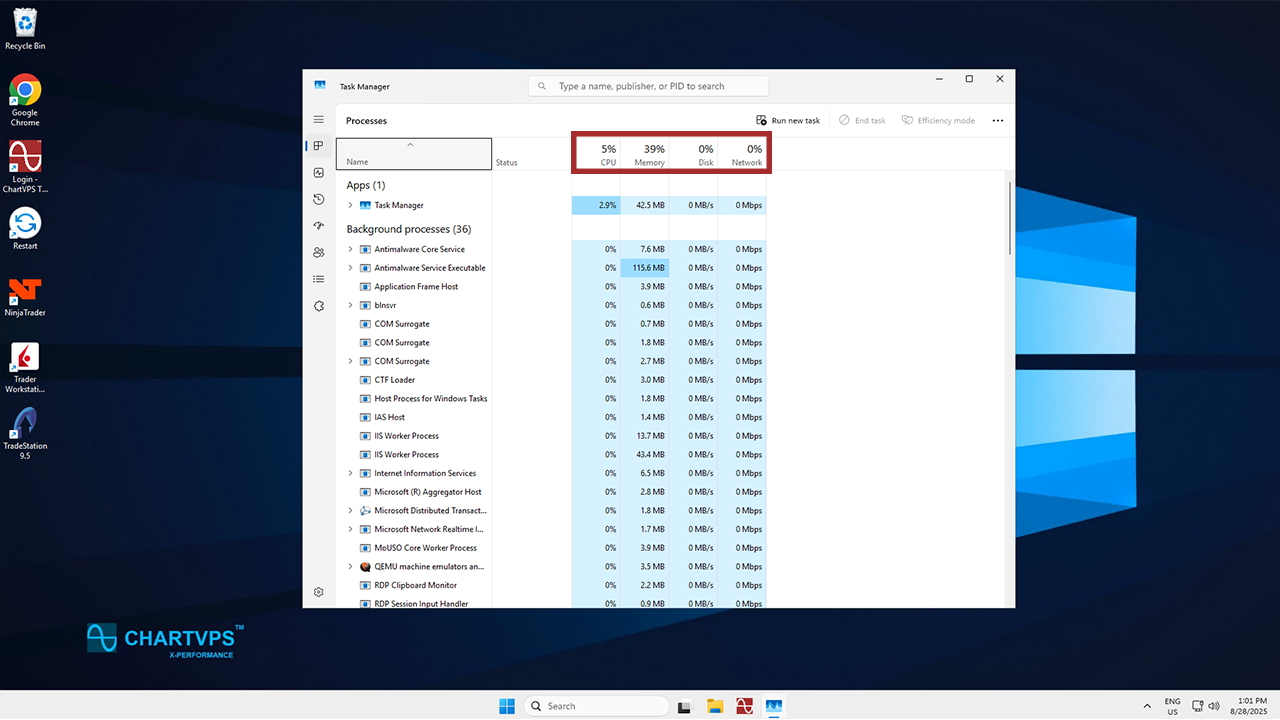Open the App history sidebar icon

click(x=319, y=199)
